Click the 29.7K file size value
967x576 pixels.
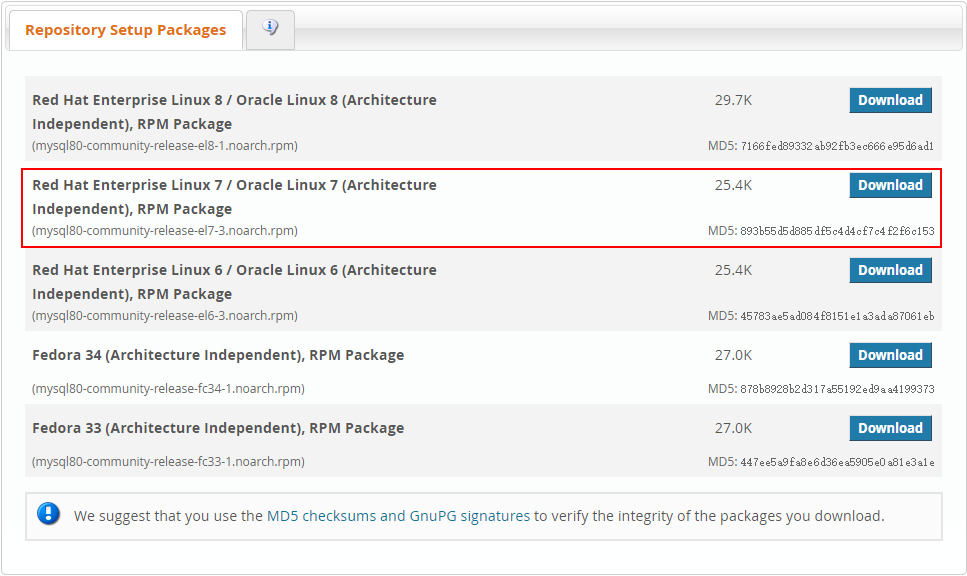click(x=733, y=101)
